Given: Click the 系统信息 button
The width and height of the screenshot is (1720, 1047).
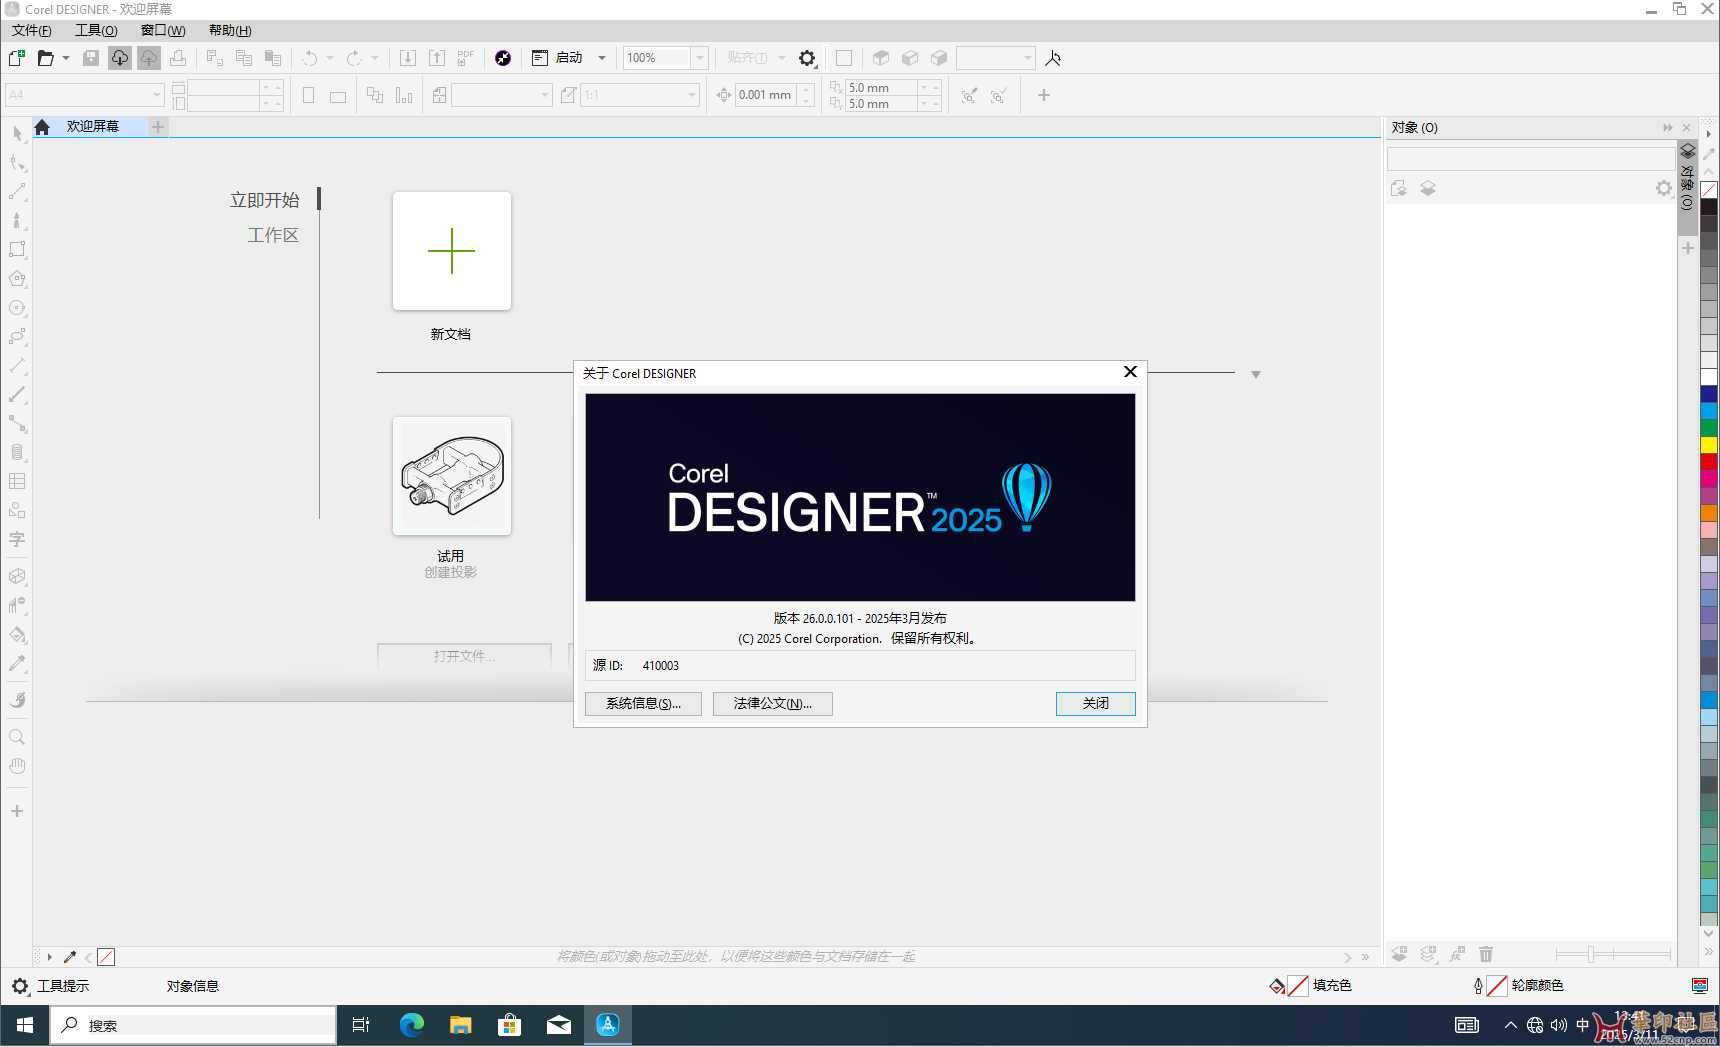Looking at the screenshot, I should click(x=643, y=704).
